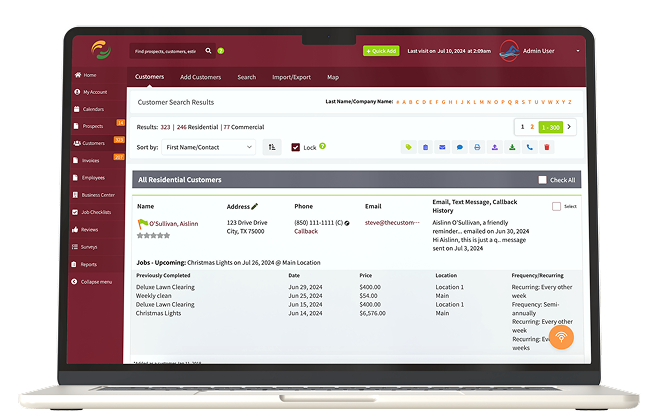This screenshot has height=414, width=658.
Task: Click the sort order toggle icon
Action: (272, 147)
